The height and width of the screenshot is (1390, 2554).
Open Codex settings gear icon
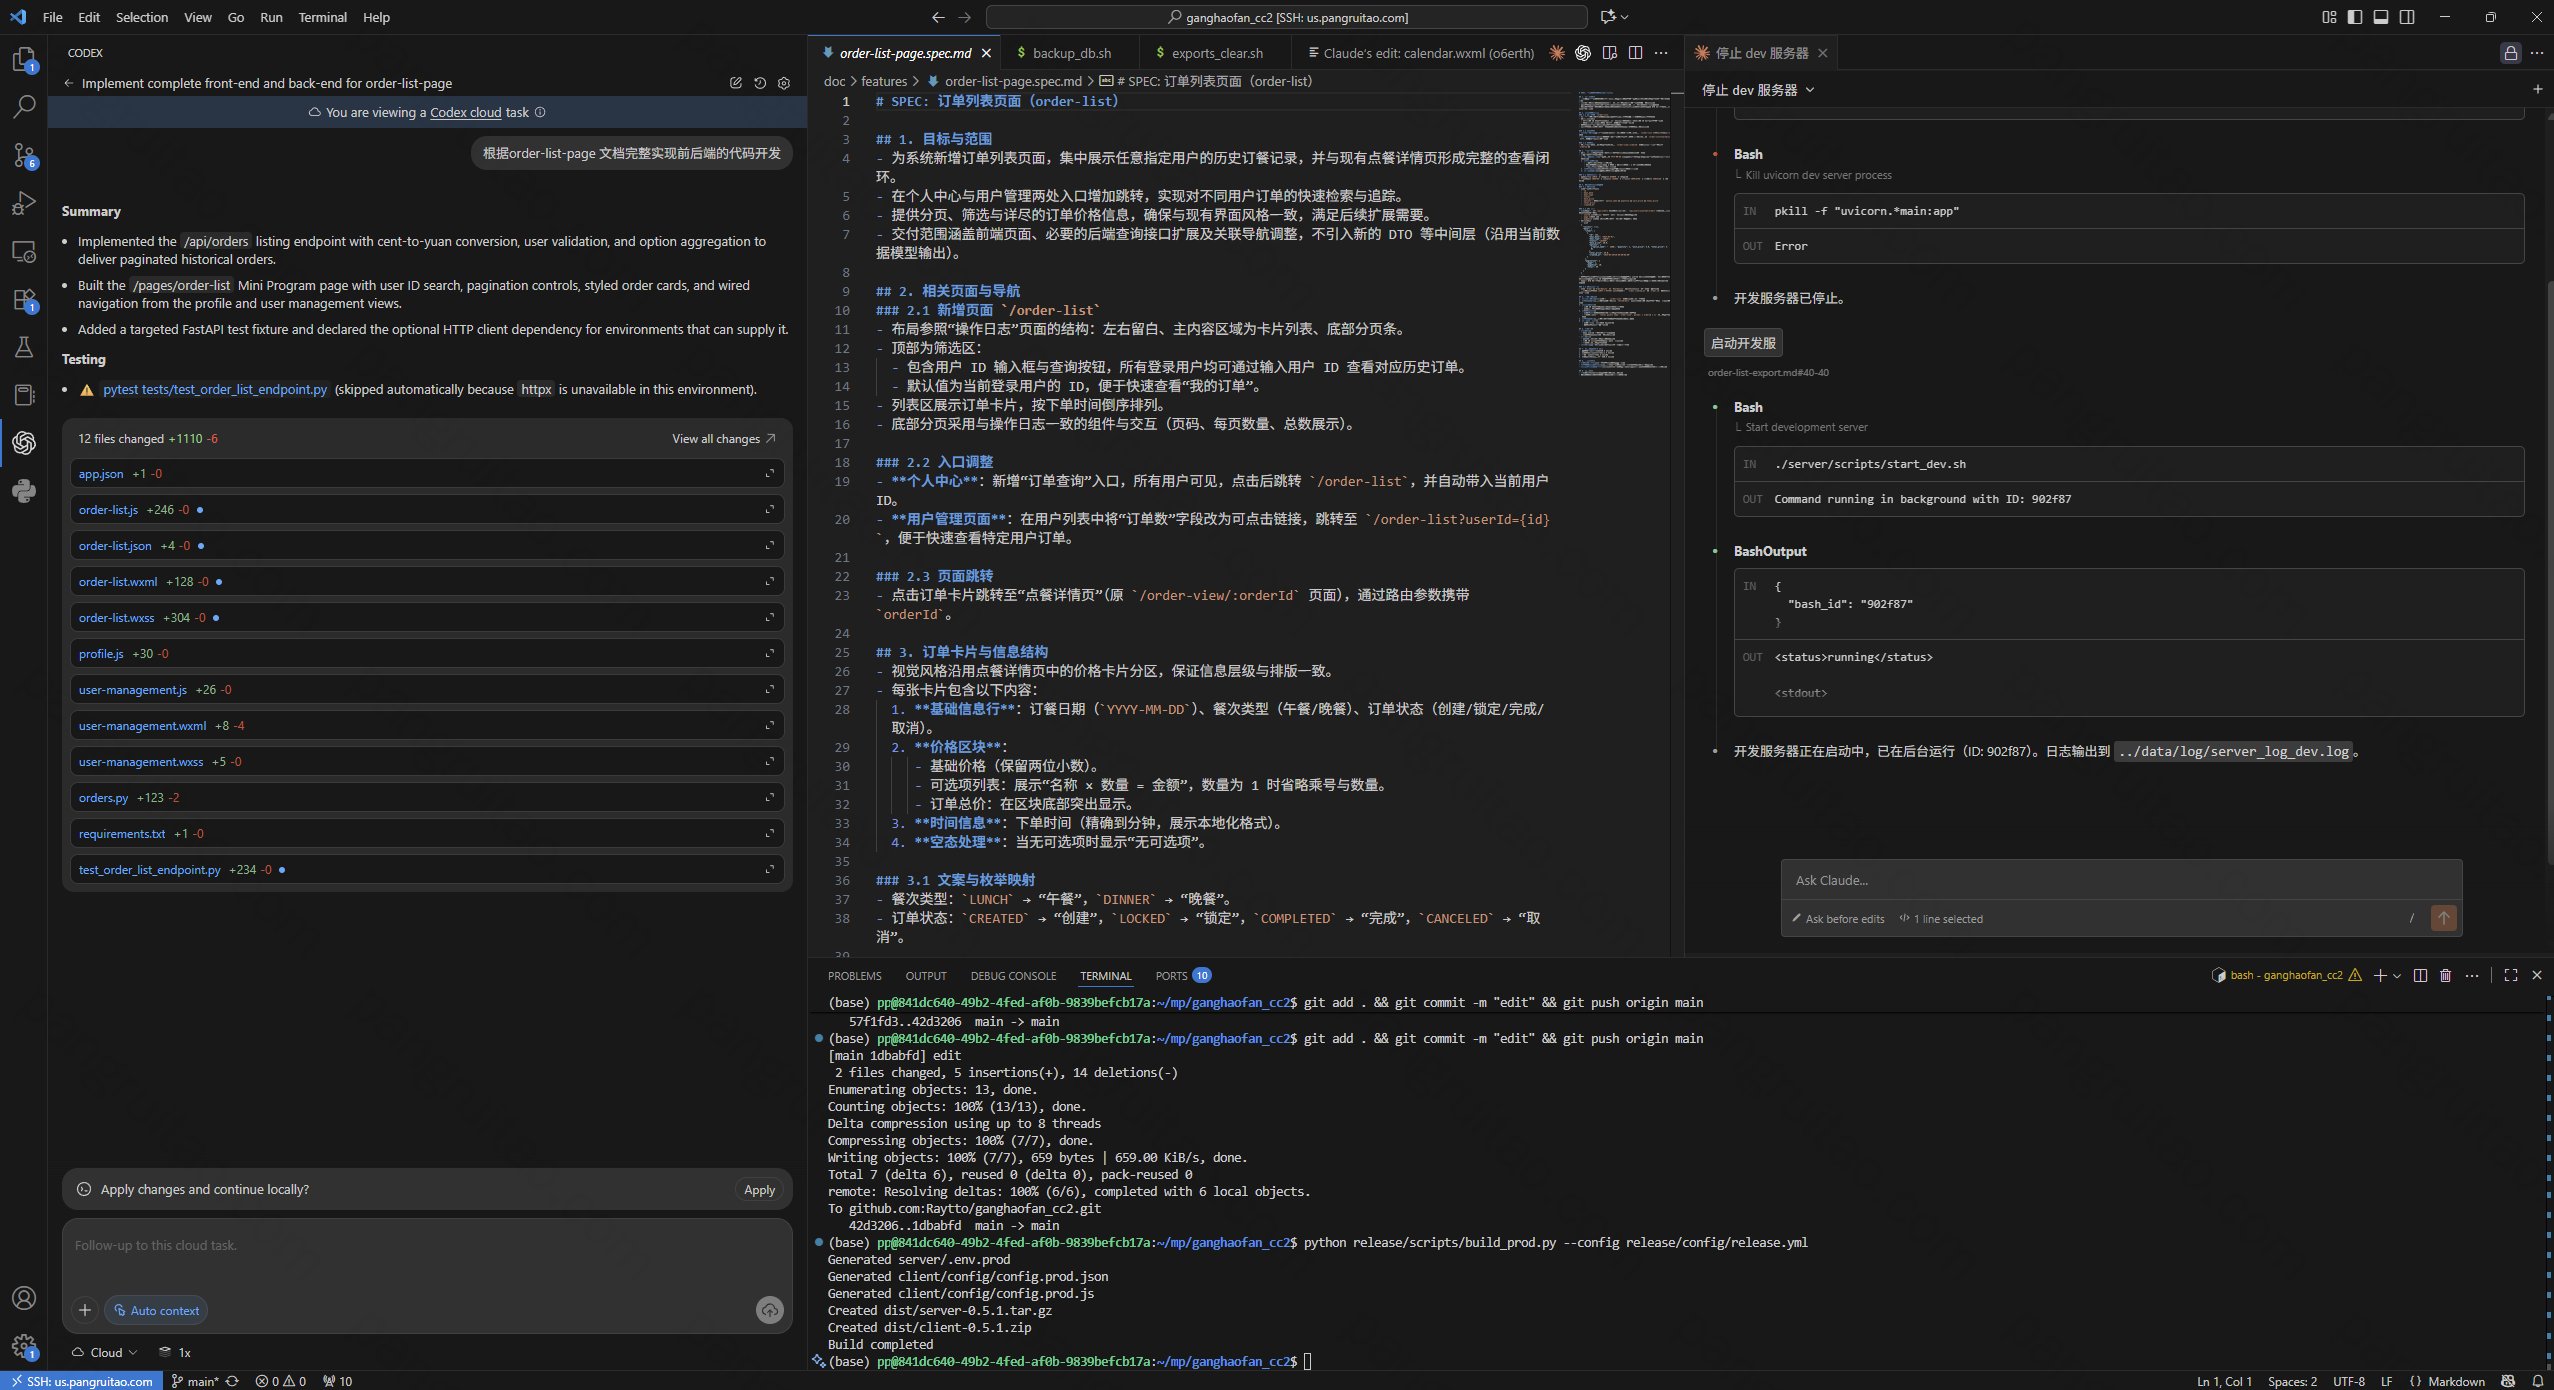point(784,83)
